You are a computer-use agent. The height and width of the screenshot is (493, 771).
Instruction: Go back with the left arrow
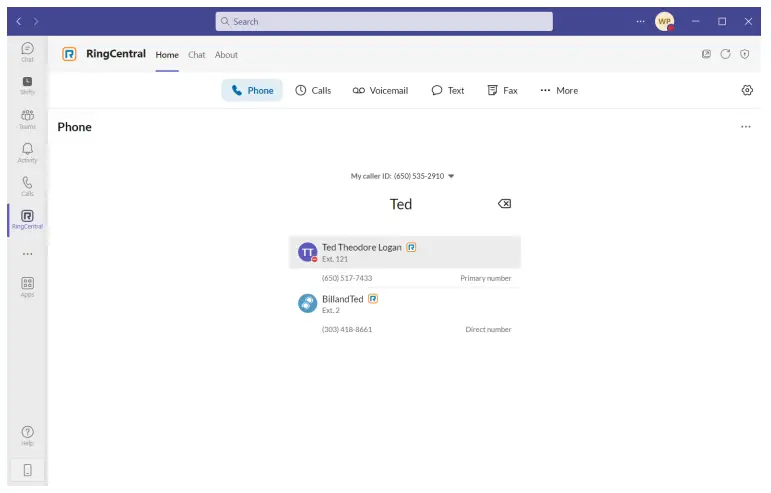(19, 21)
